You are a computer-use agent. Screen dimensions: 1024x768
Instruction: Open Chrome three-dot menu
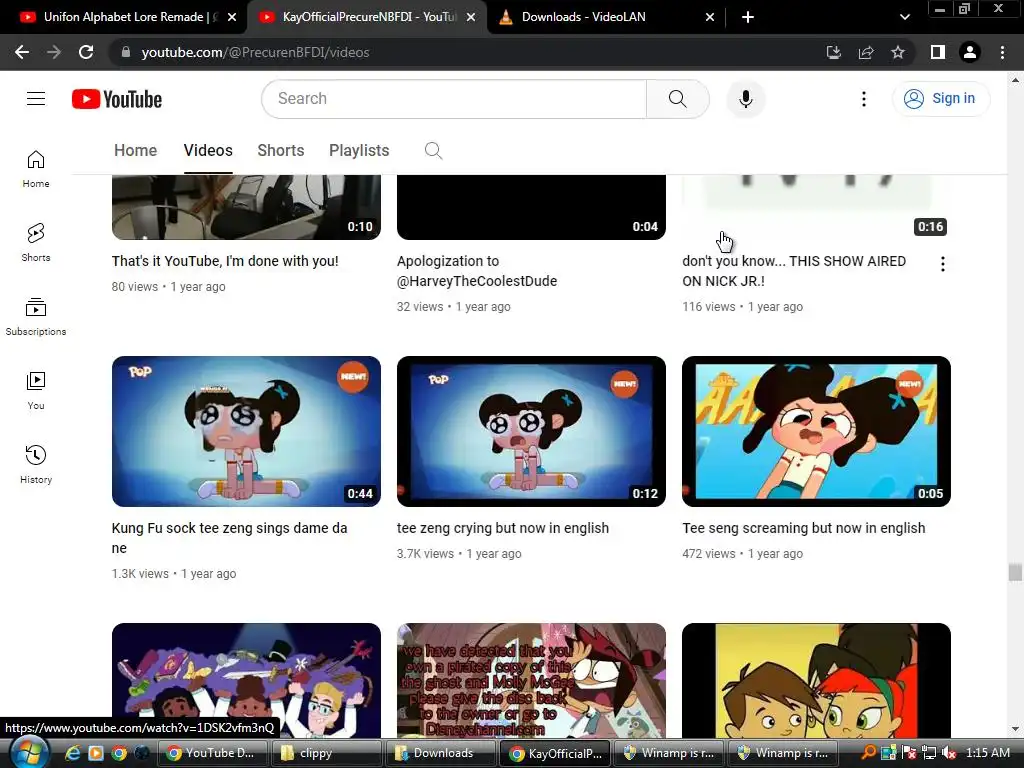coord(1002,52)
